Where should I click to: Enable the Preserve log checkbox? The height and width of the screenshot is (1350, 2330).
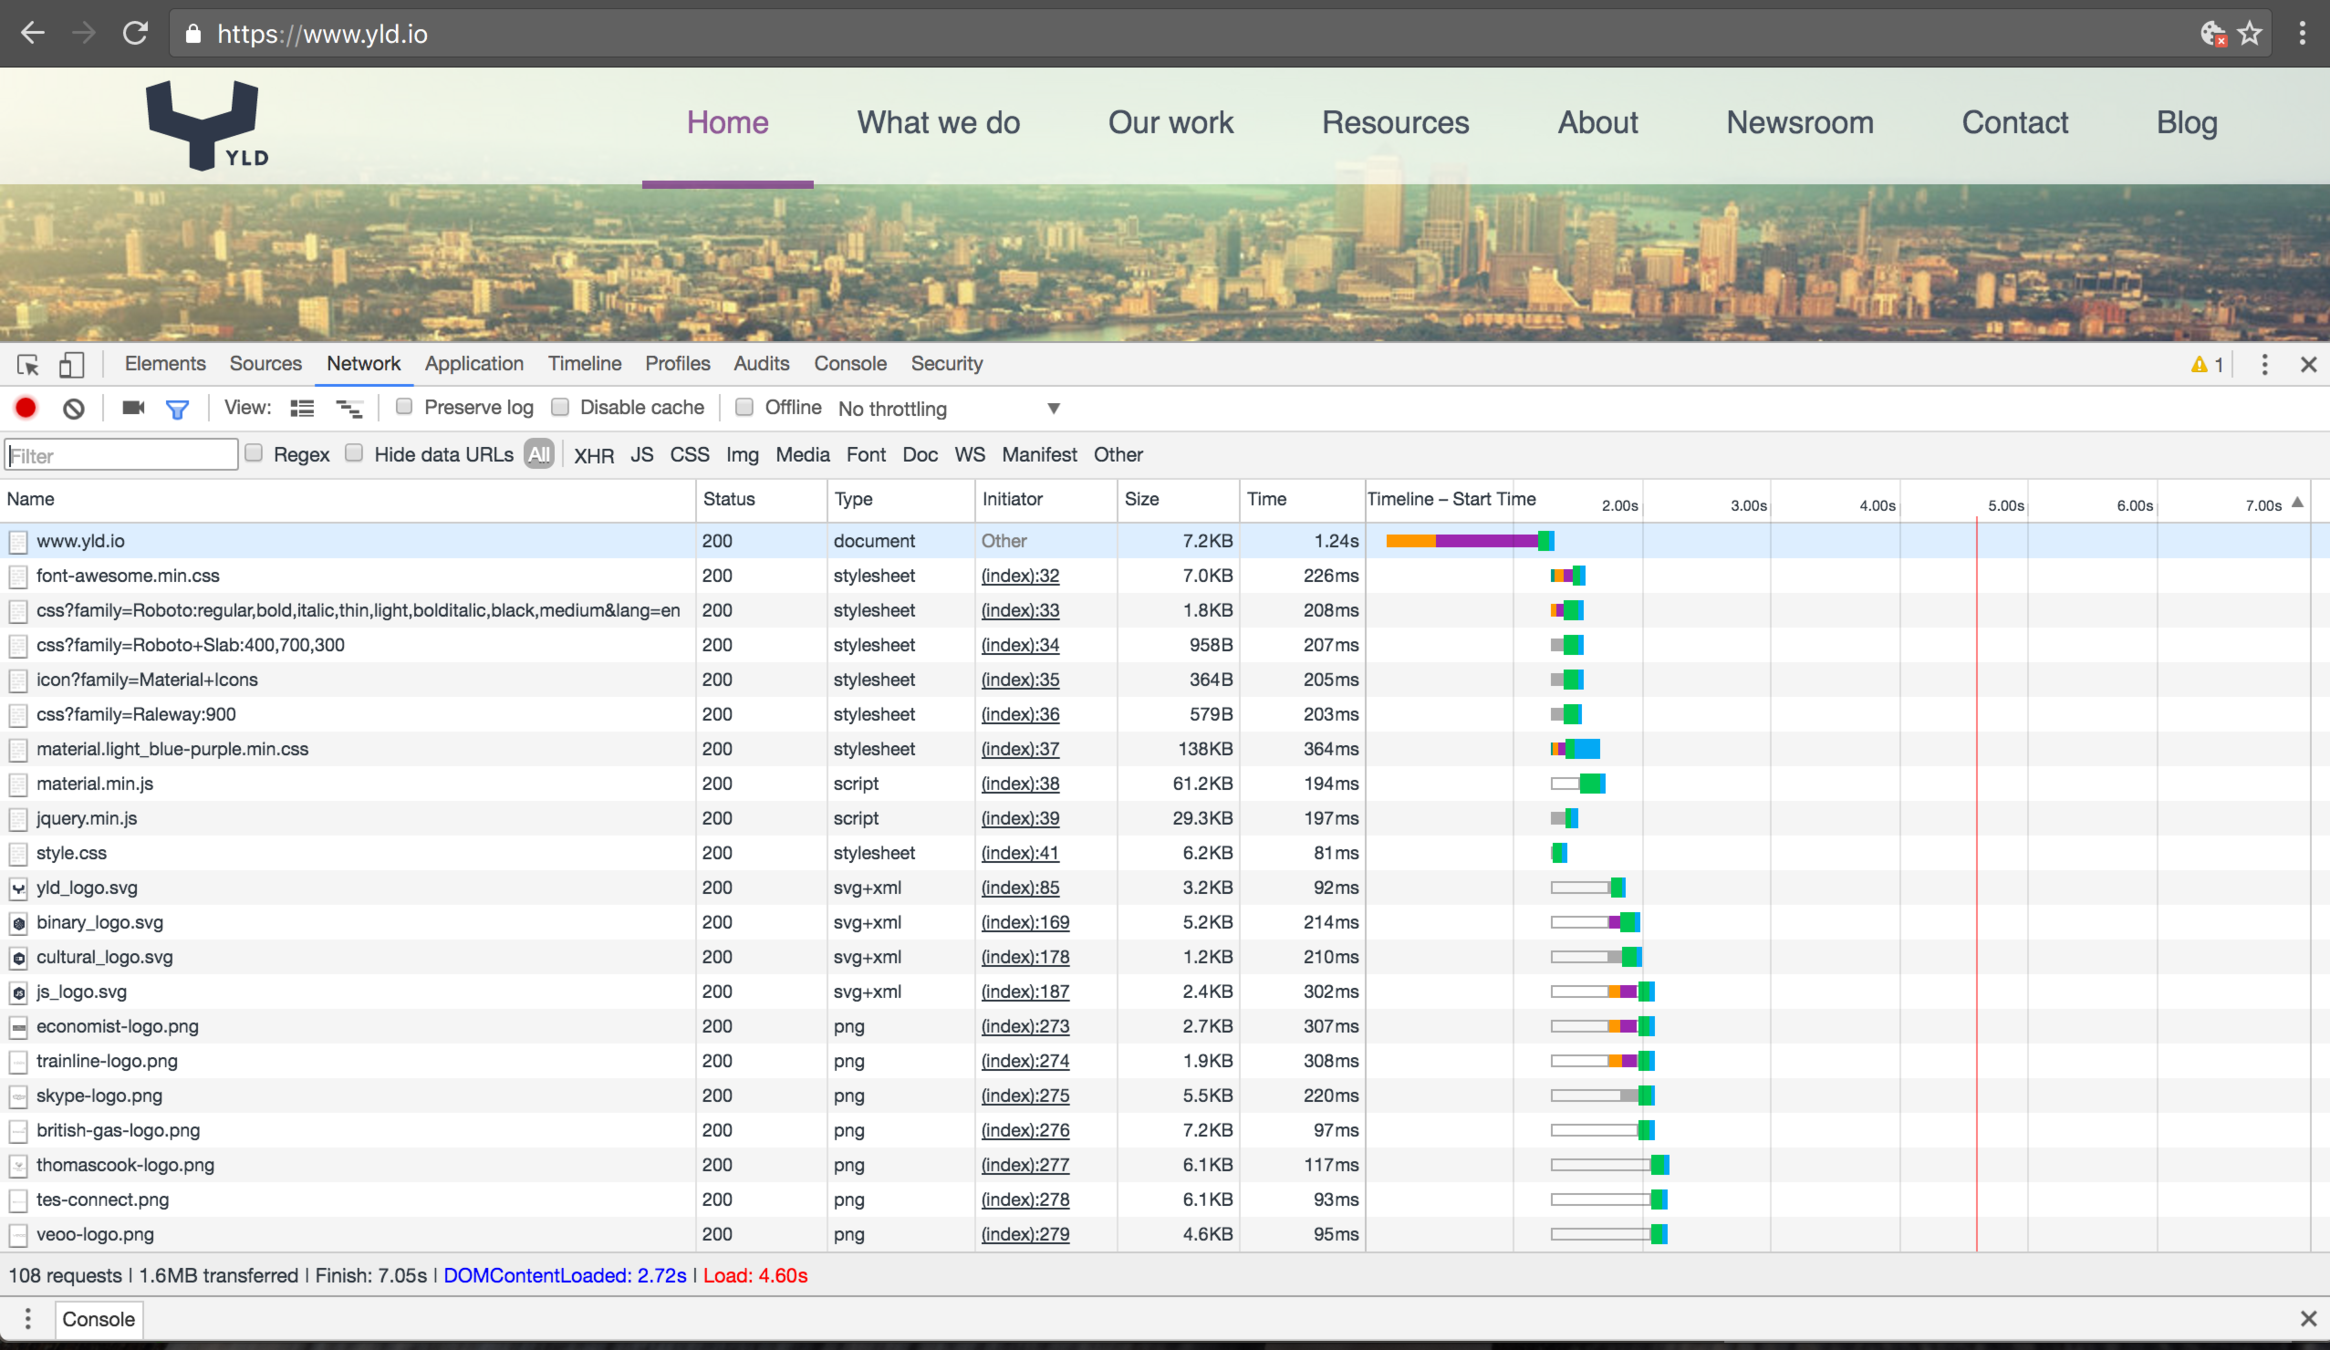[404, 407]
